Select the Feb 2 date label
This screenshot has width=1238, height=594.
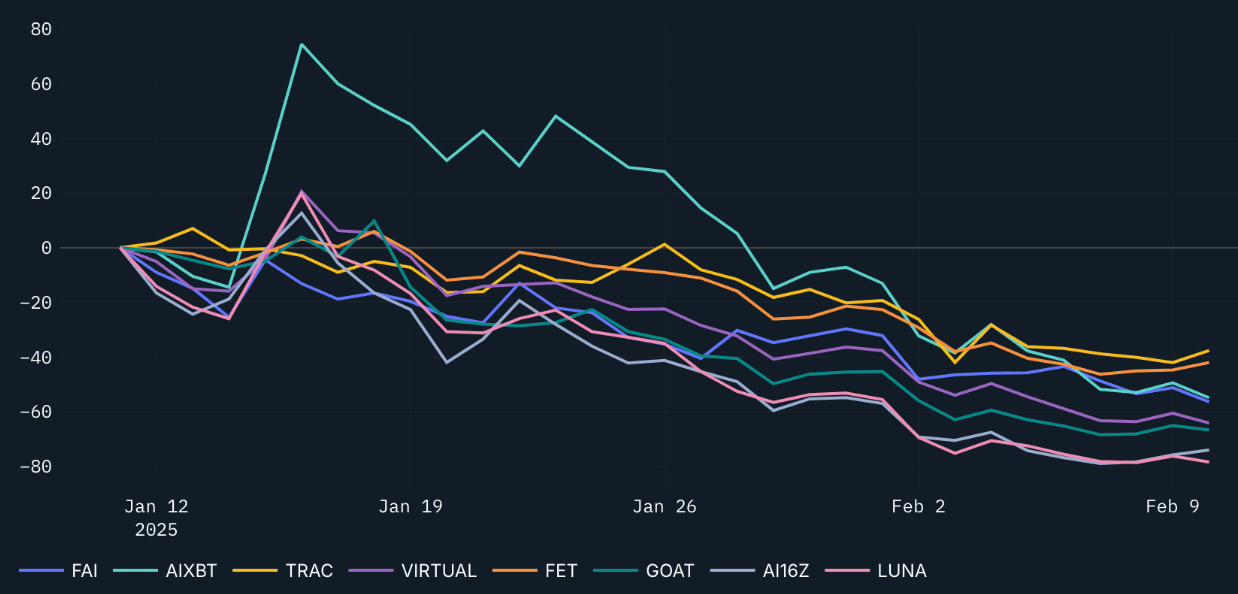click(918, 507)
